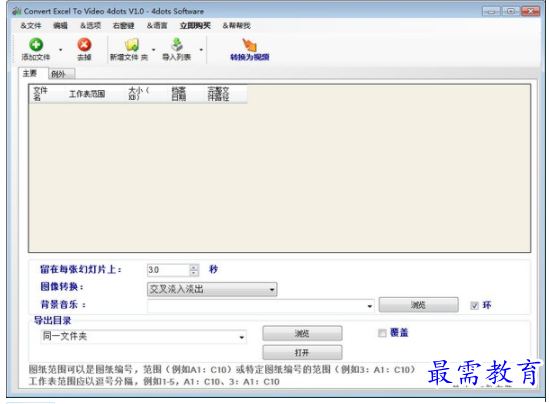549x404 pixels.
Task: Expand the Add Folder dropdown arrow
Action: click(x=153, y=50)
